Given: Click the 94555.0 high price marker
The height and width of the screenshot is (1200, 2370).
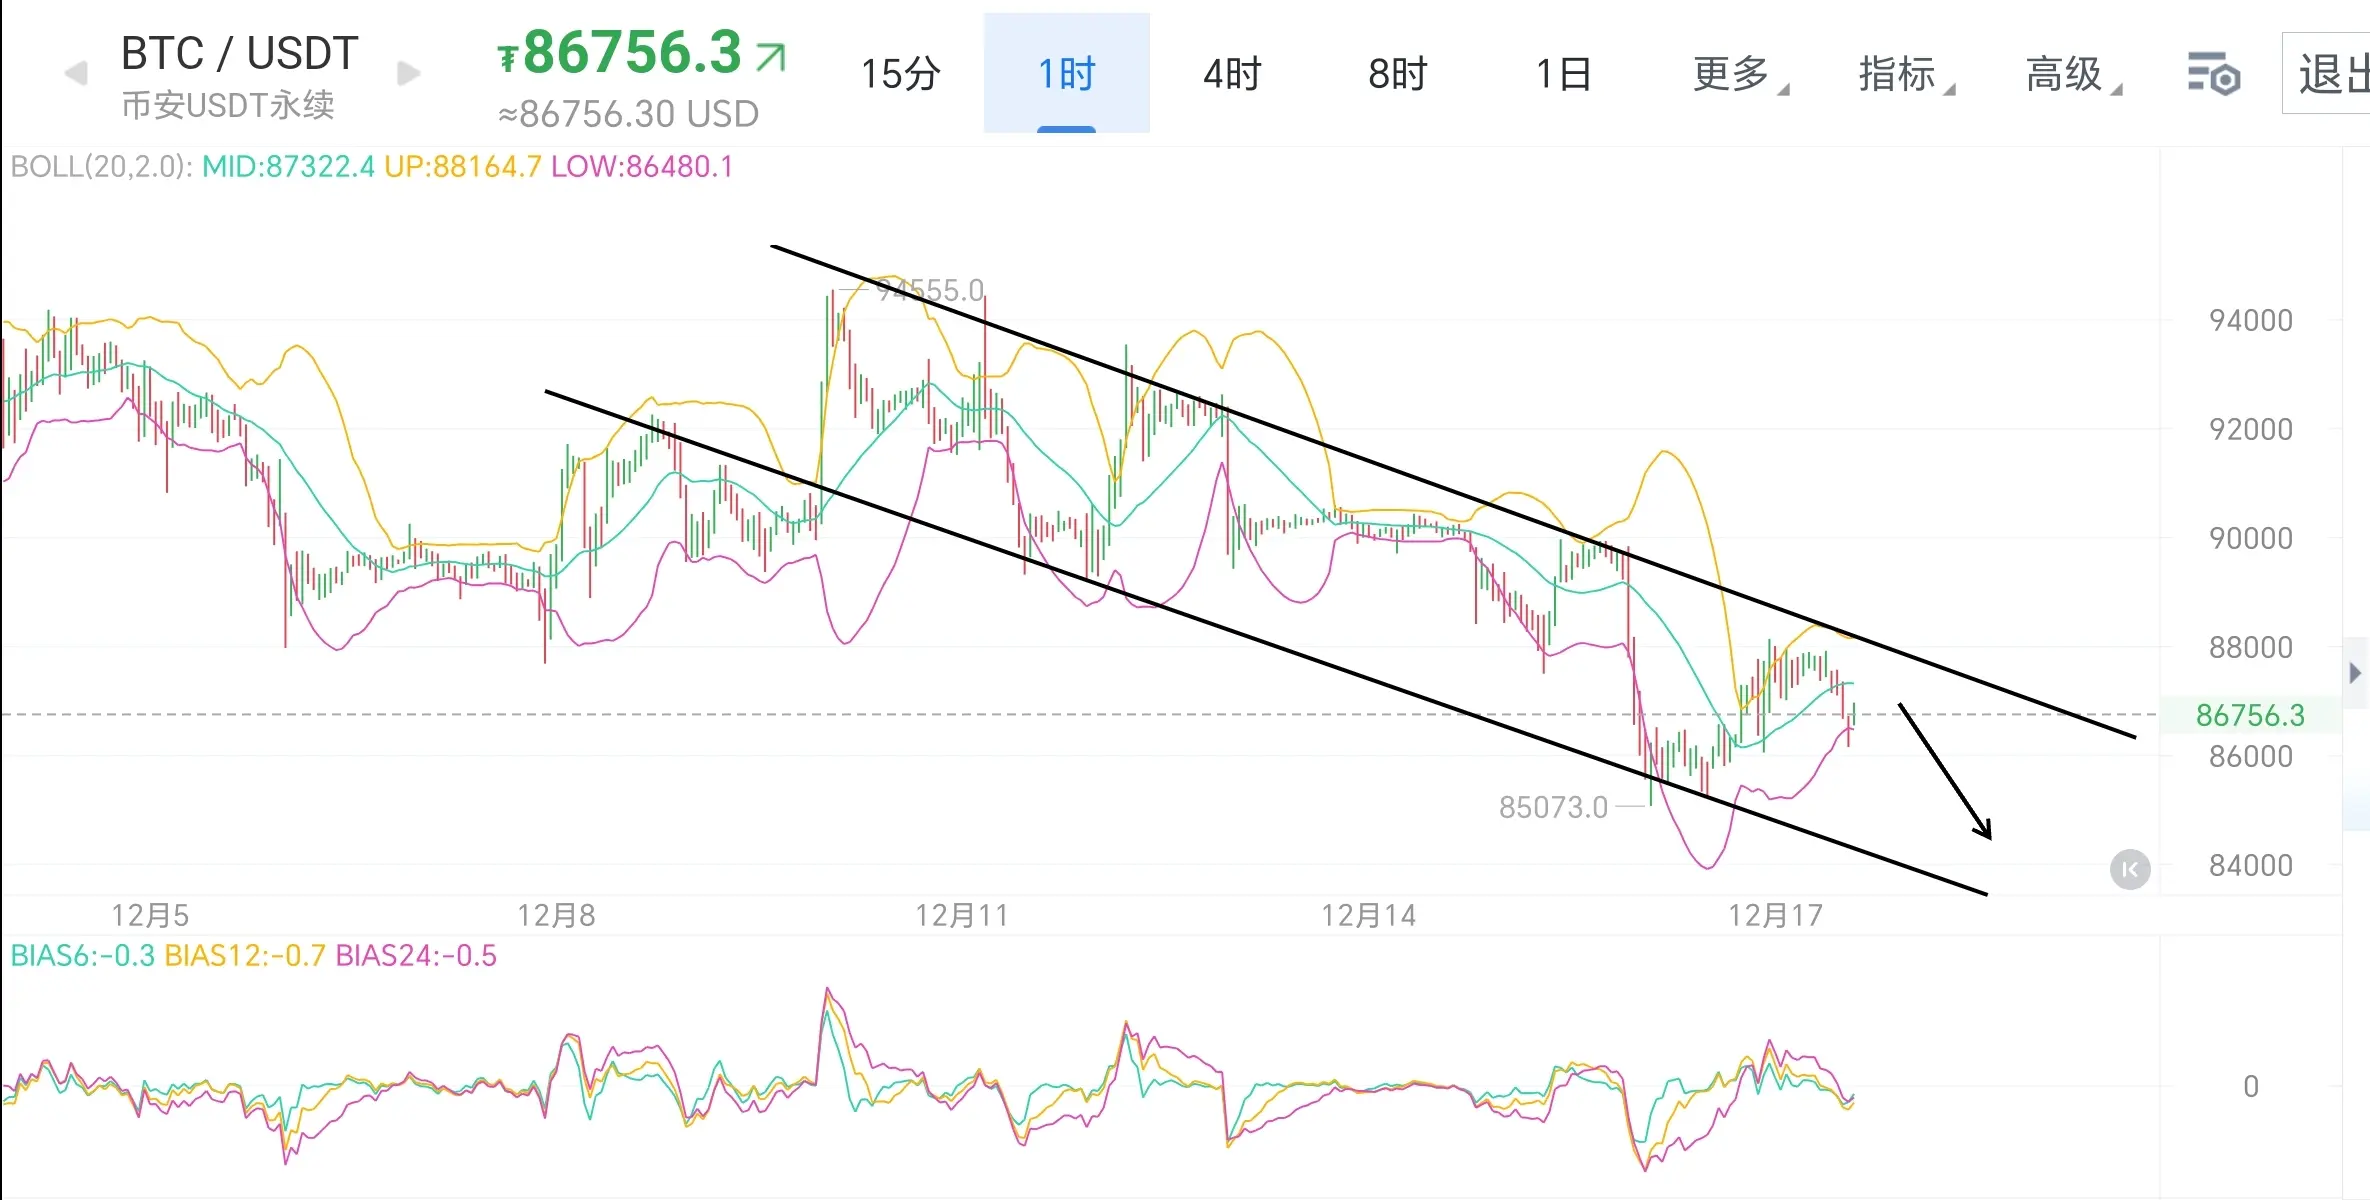Looking at the screenshot, I should (929, 291).
